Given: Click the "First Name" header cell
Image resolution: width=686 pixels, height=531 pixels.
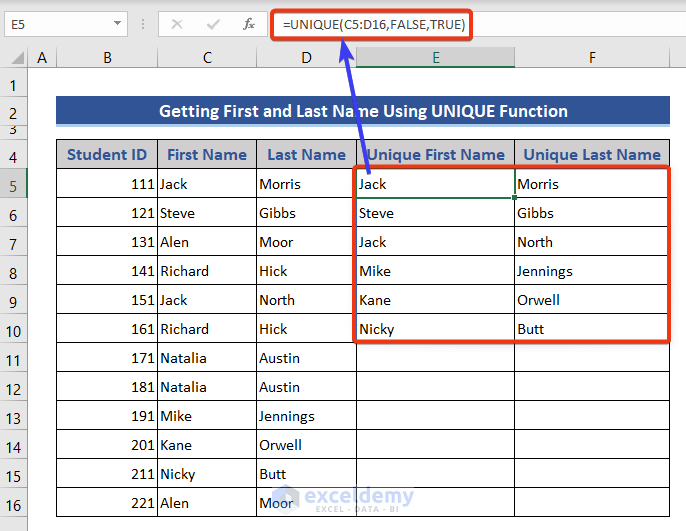Looking at the screenshot, I should pos(207,154).
